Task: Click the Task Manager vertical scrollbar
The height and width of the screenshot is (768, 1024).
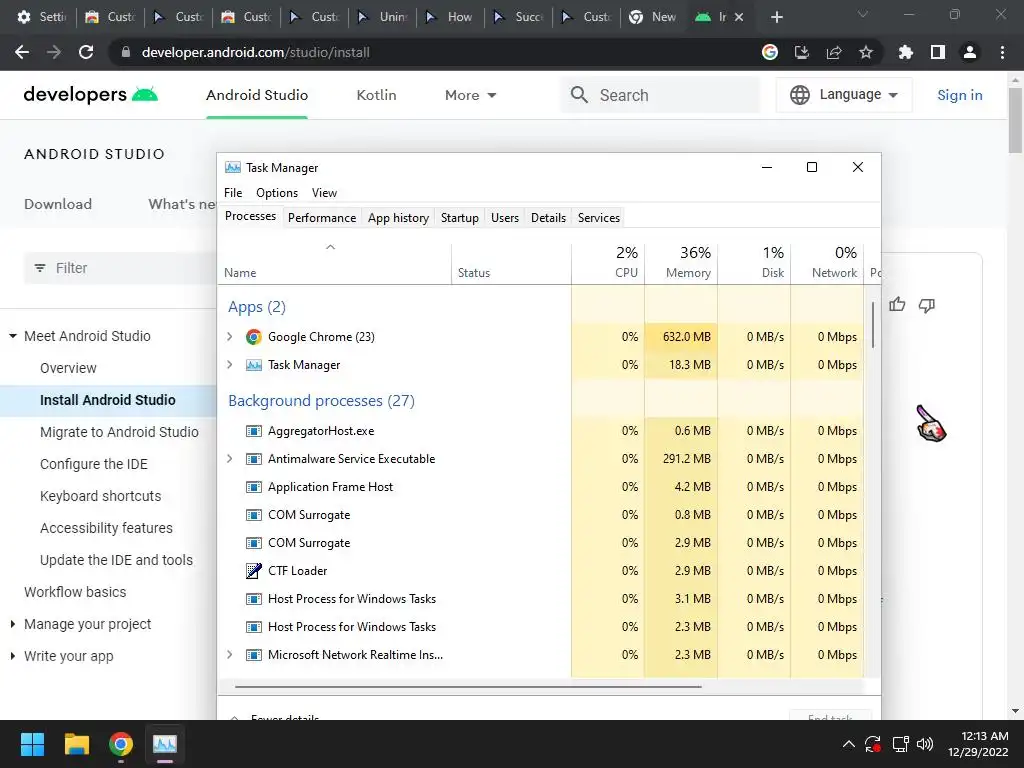Action: (x=872, y=325)
